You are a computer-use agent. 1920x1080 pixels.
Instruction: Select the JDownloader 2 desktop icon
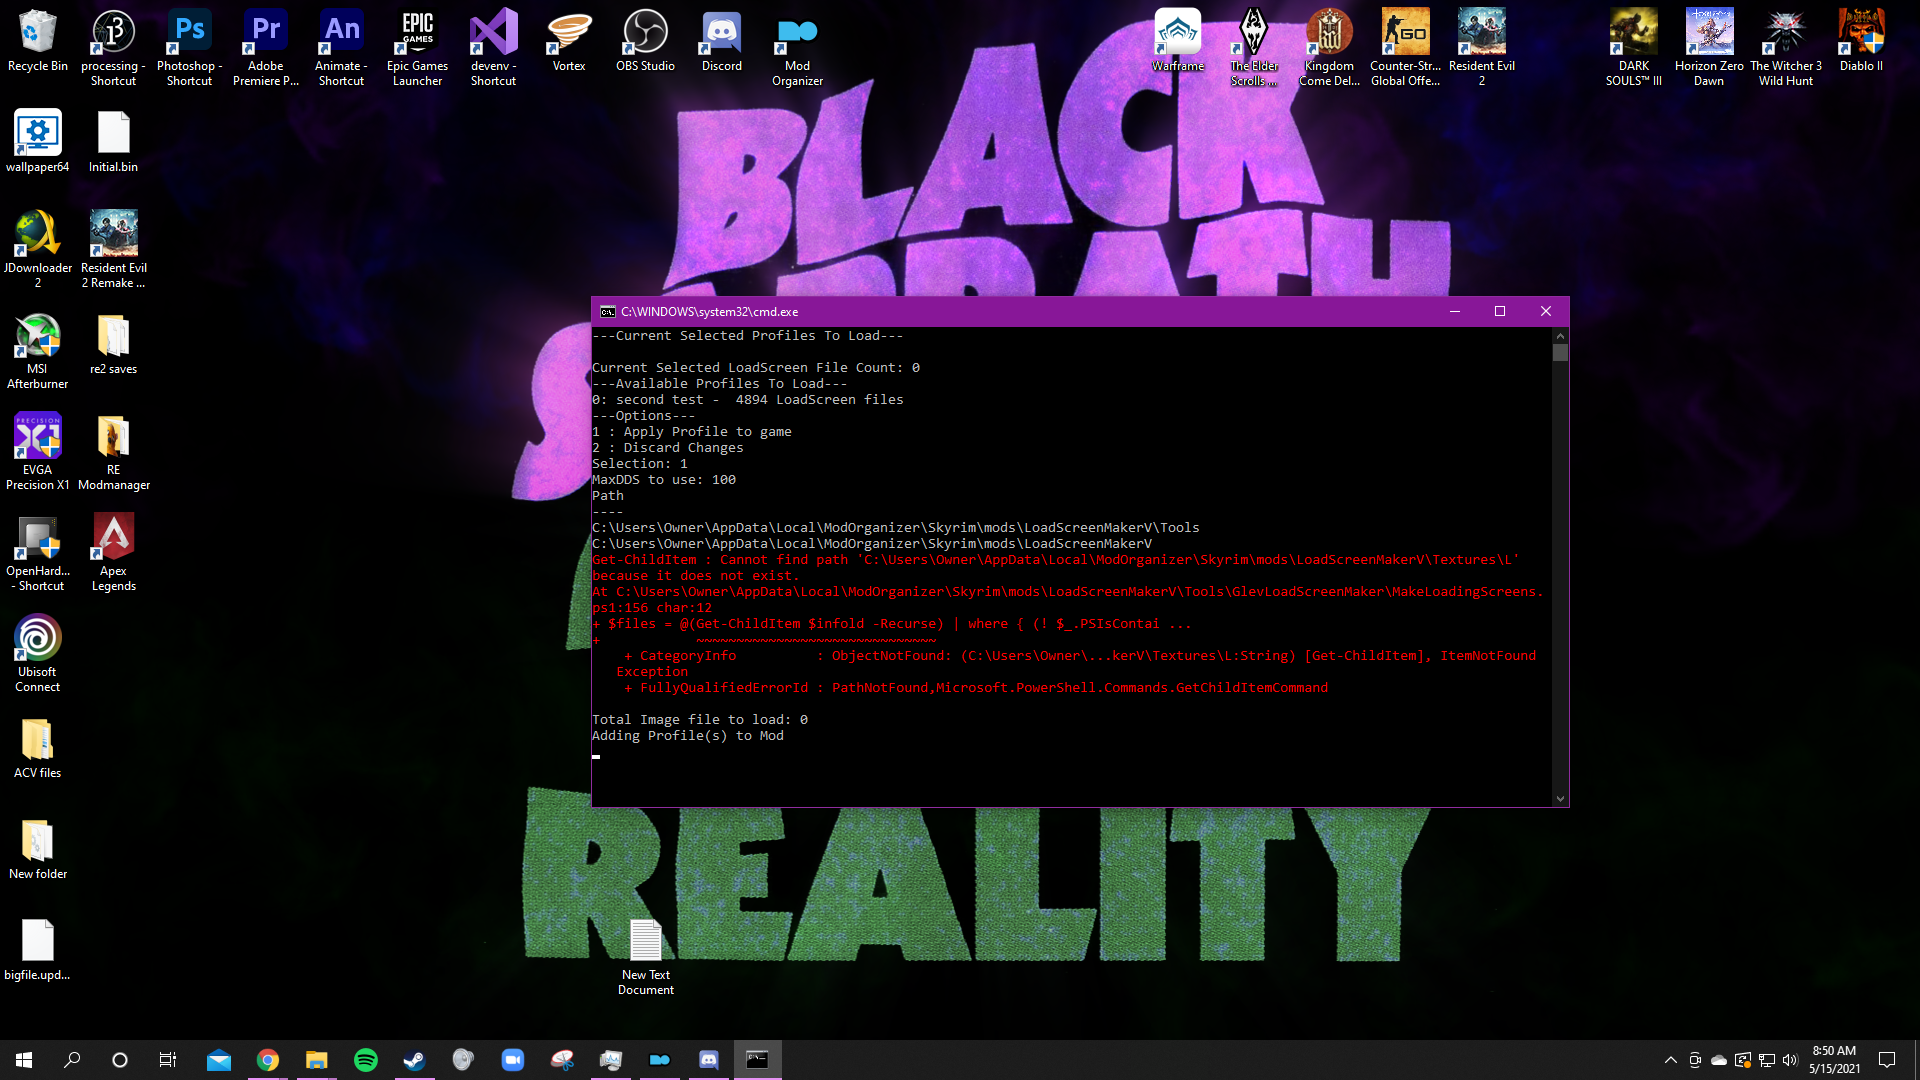[x=38, y=250]
